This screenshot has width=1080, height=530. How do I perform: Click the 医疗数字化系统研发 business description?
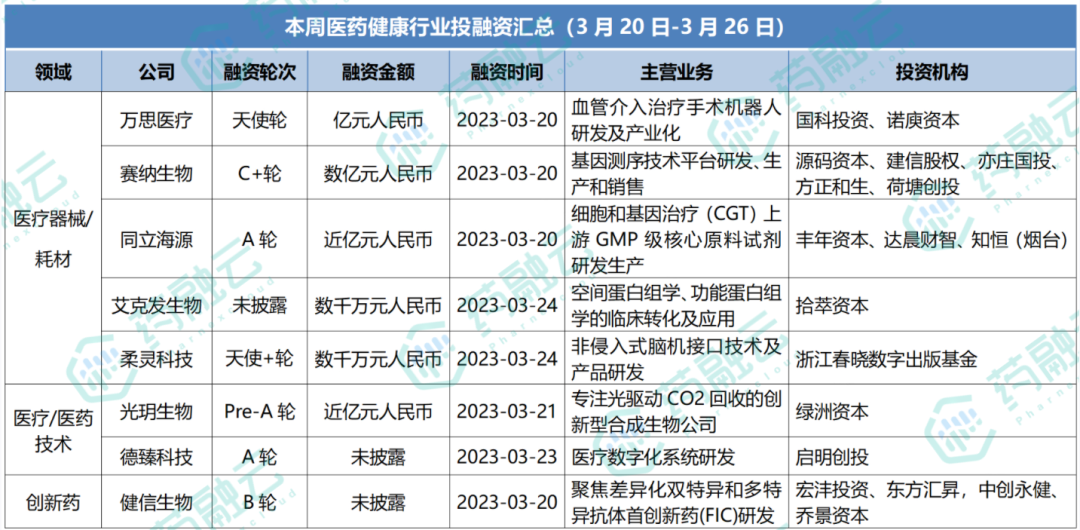click(x=654, y=456)
